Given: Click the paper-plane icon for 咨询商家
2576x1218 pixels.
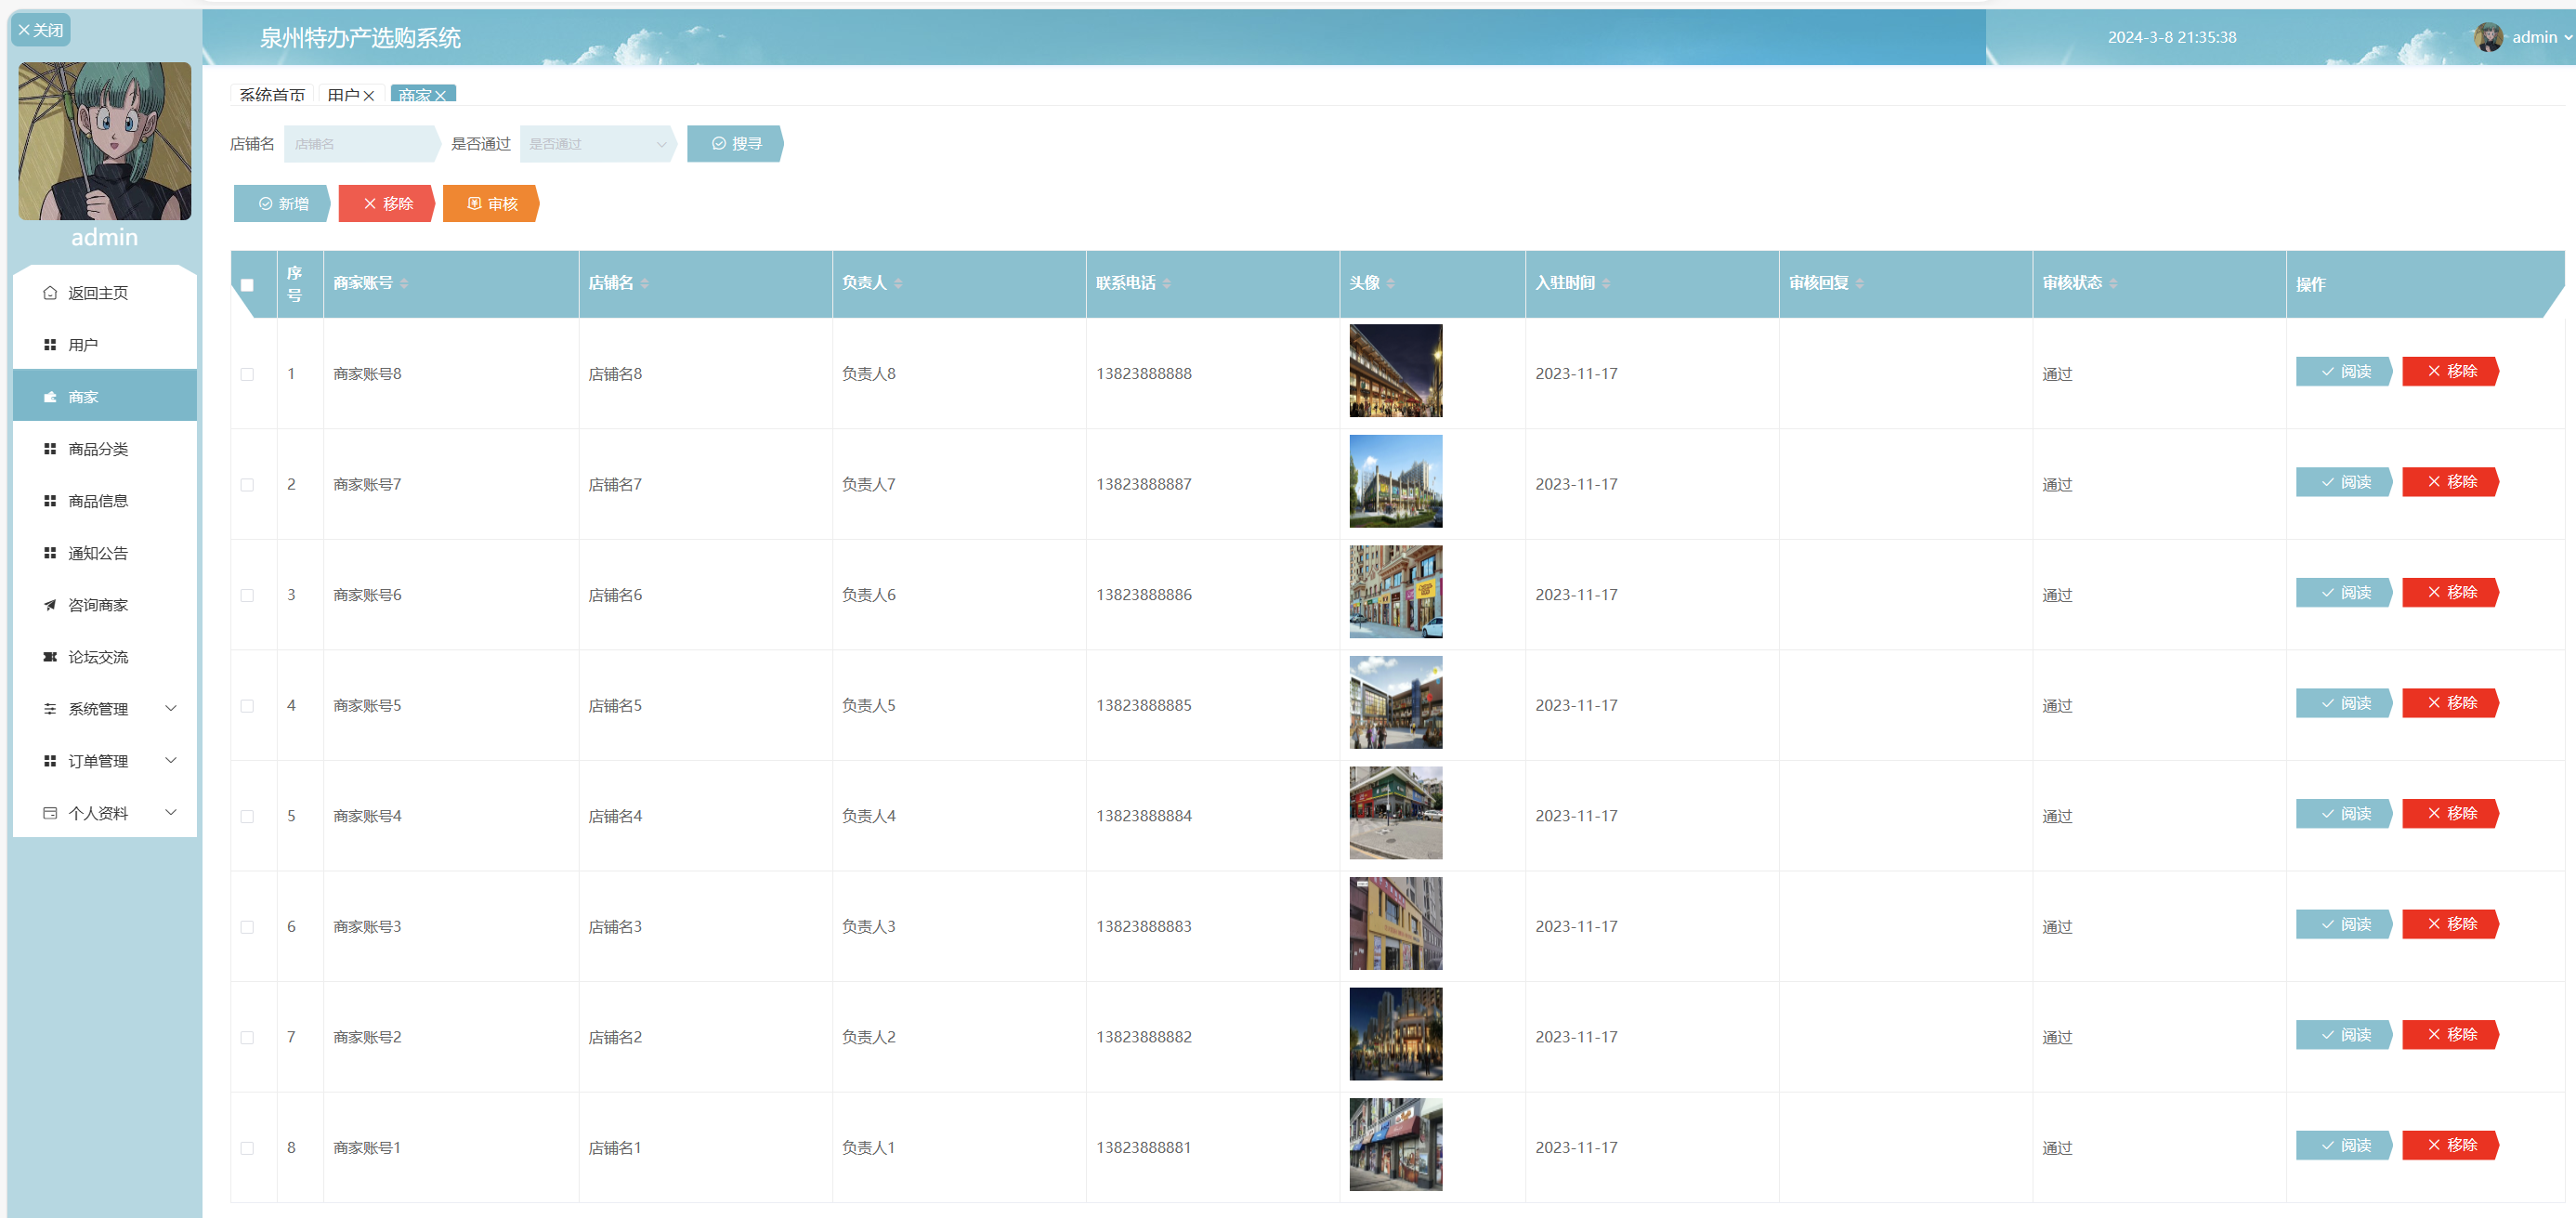Looking at the screenshot, I should click(50, 605).
